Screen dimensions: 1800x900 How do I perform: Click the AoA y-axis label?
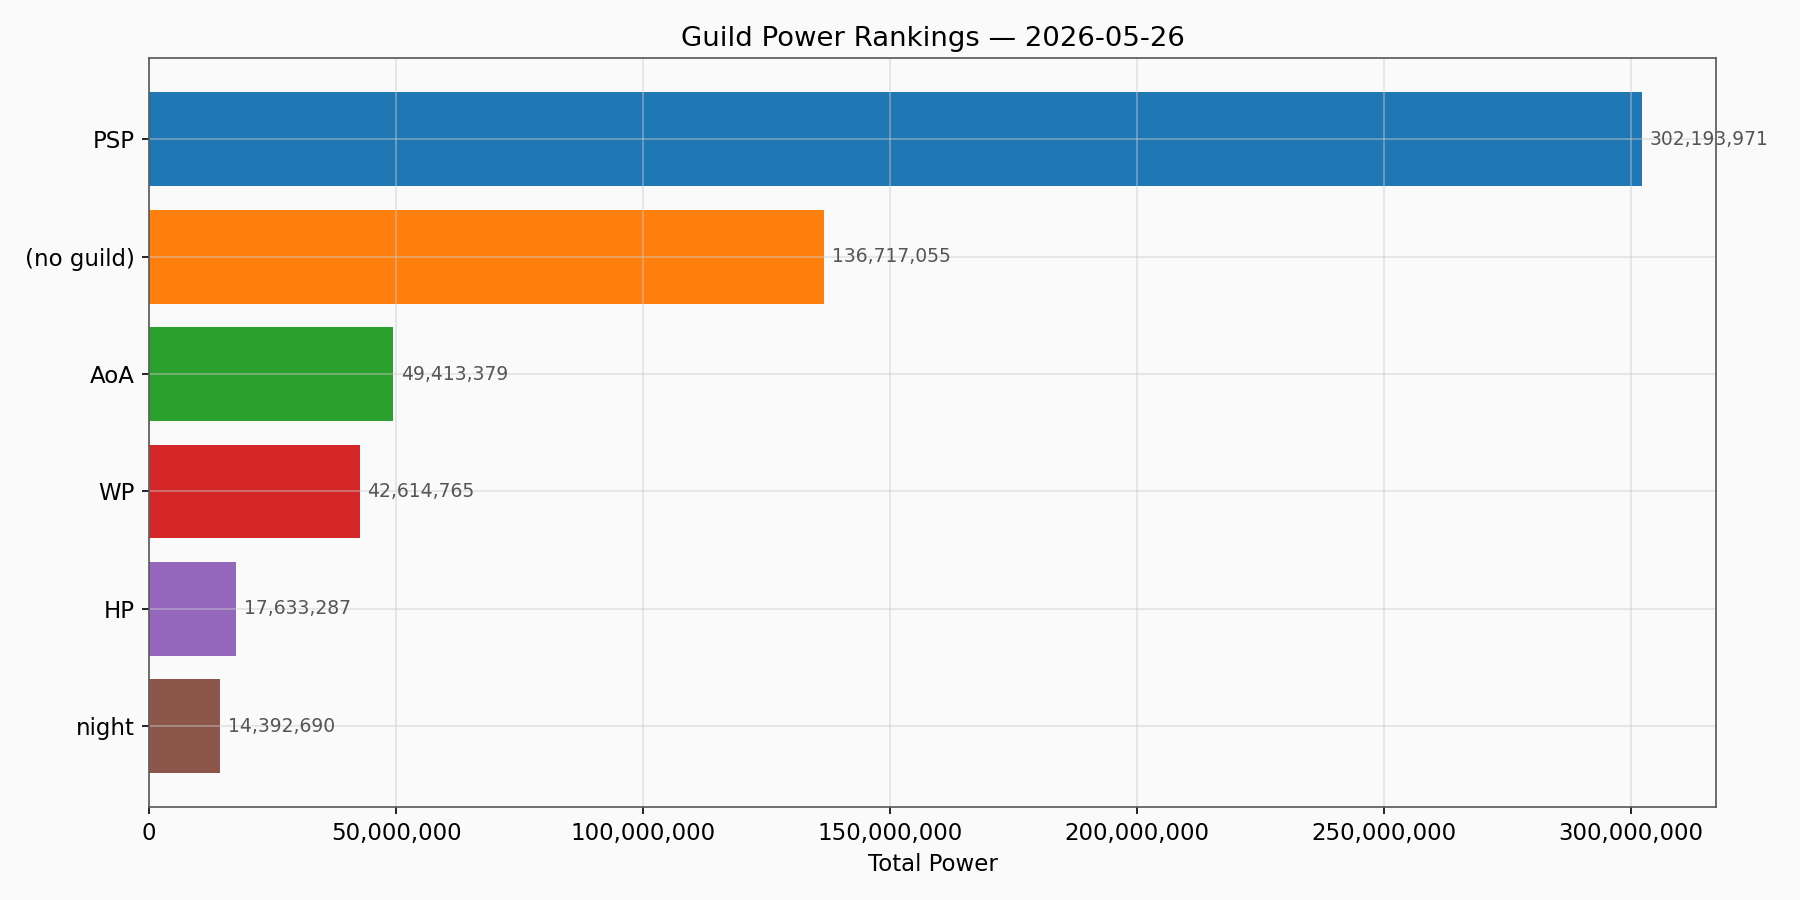112,375
